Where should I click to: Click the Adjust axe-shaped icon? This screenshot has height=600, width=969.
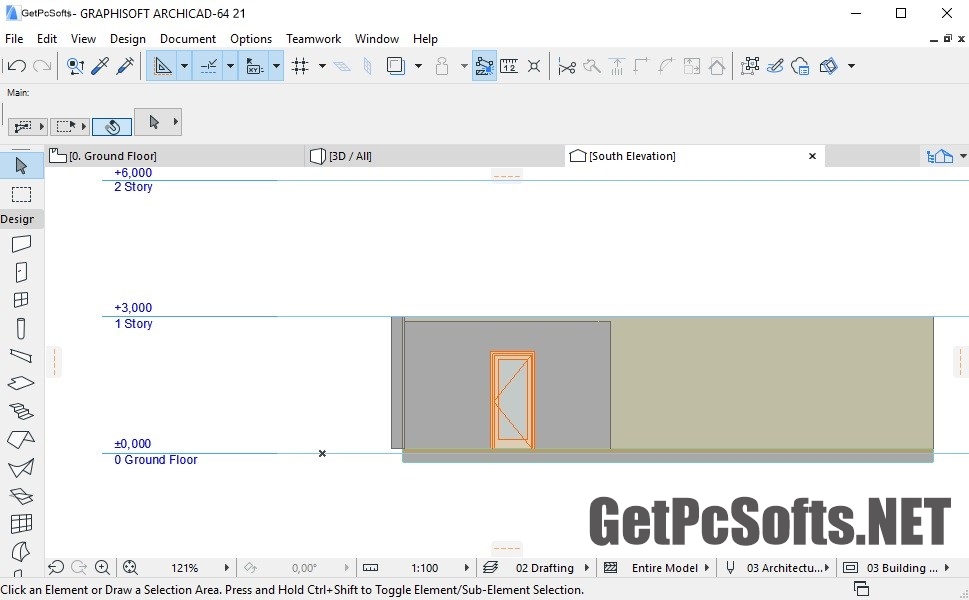tap(591, 65)
